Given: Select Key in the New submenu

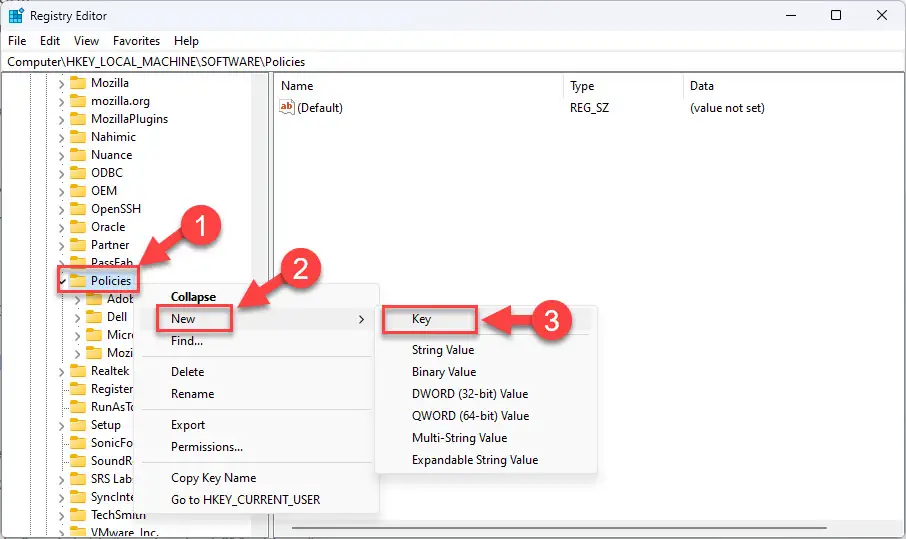Looking at the screenshot, I should pyautogui.click(x=486, y=319).
